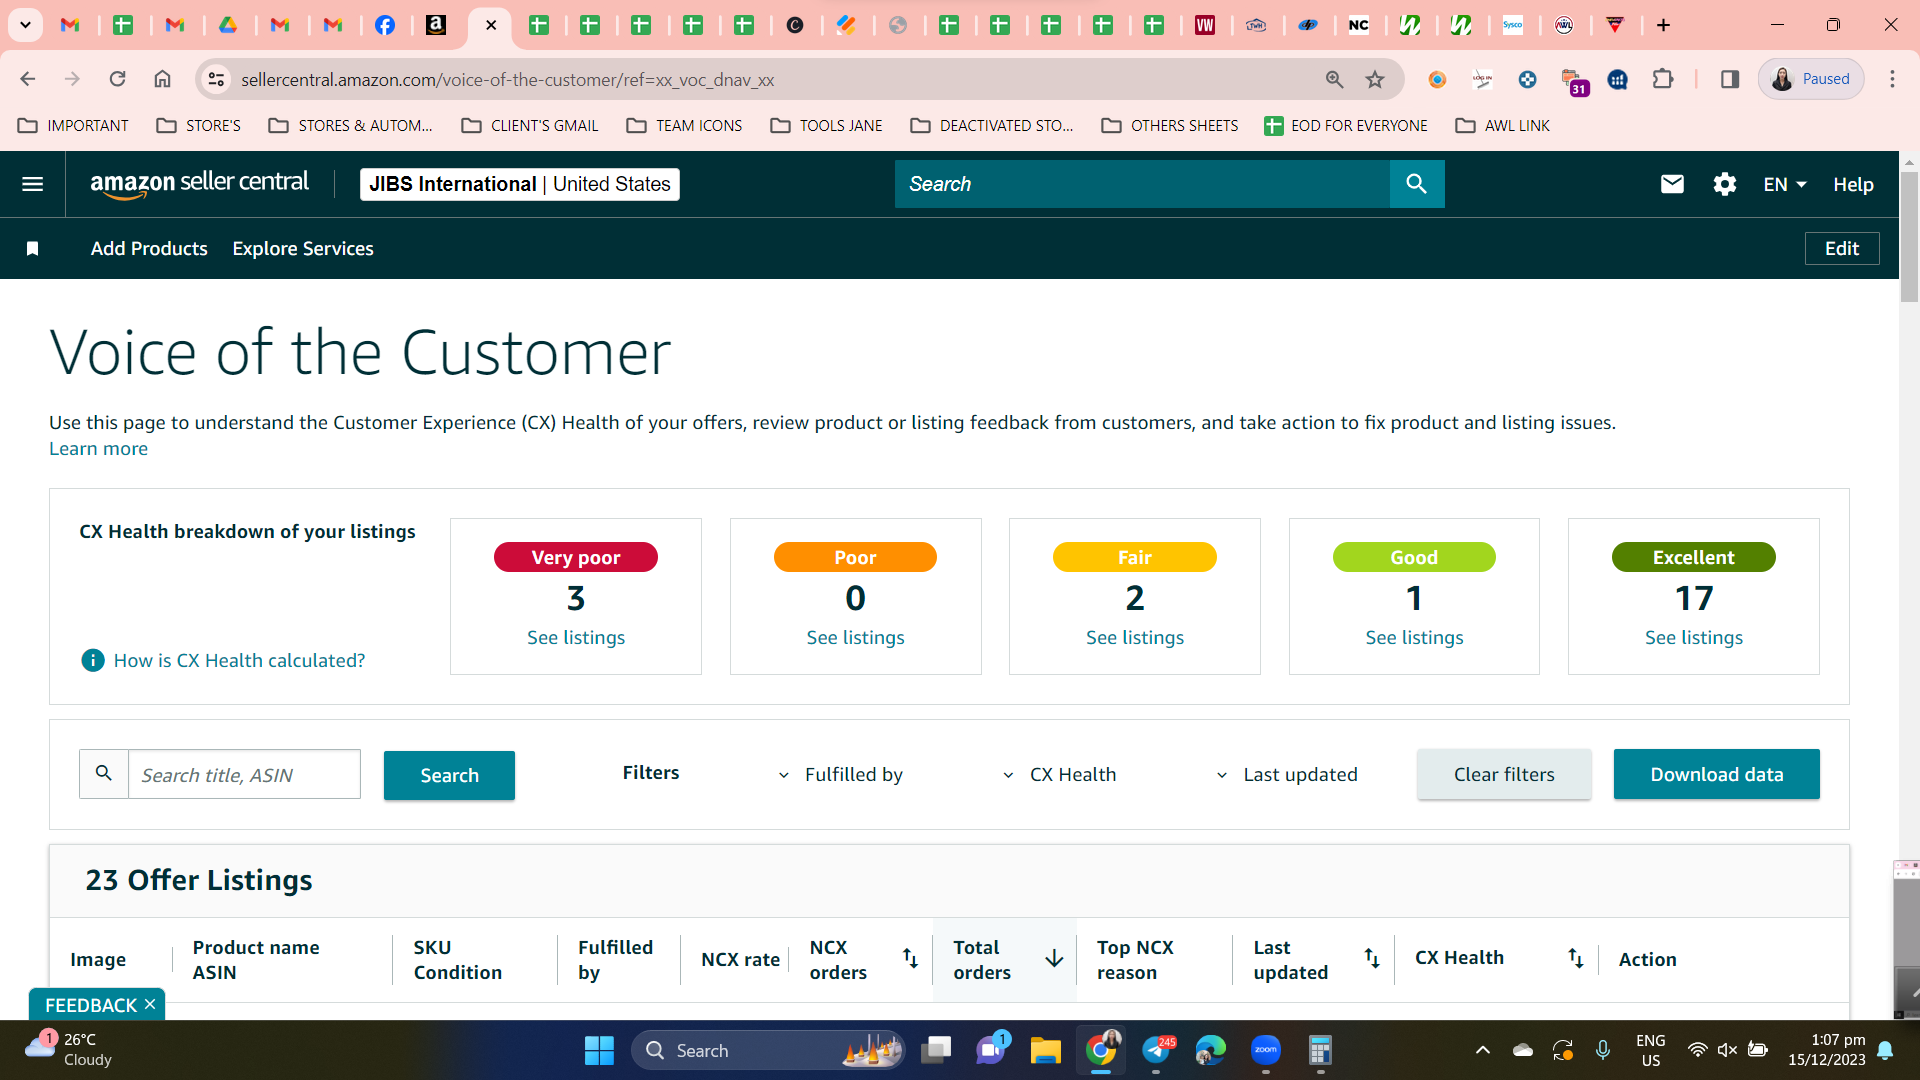Expand the CX Health filter dropdown
This screenshot has height=1080, width=1920.
click(x=1059, y=775)
